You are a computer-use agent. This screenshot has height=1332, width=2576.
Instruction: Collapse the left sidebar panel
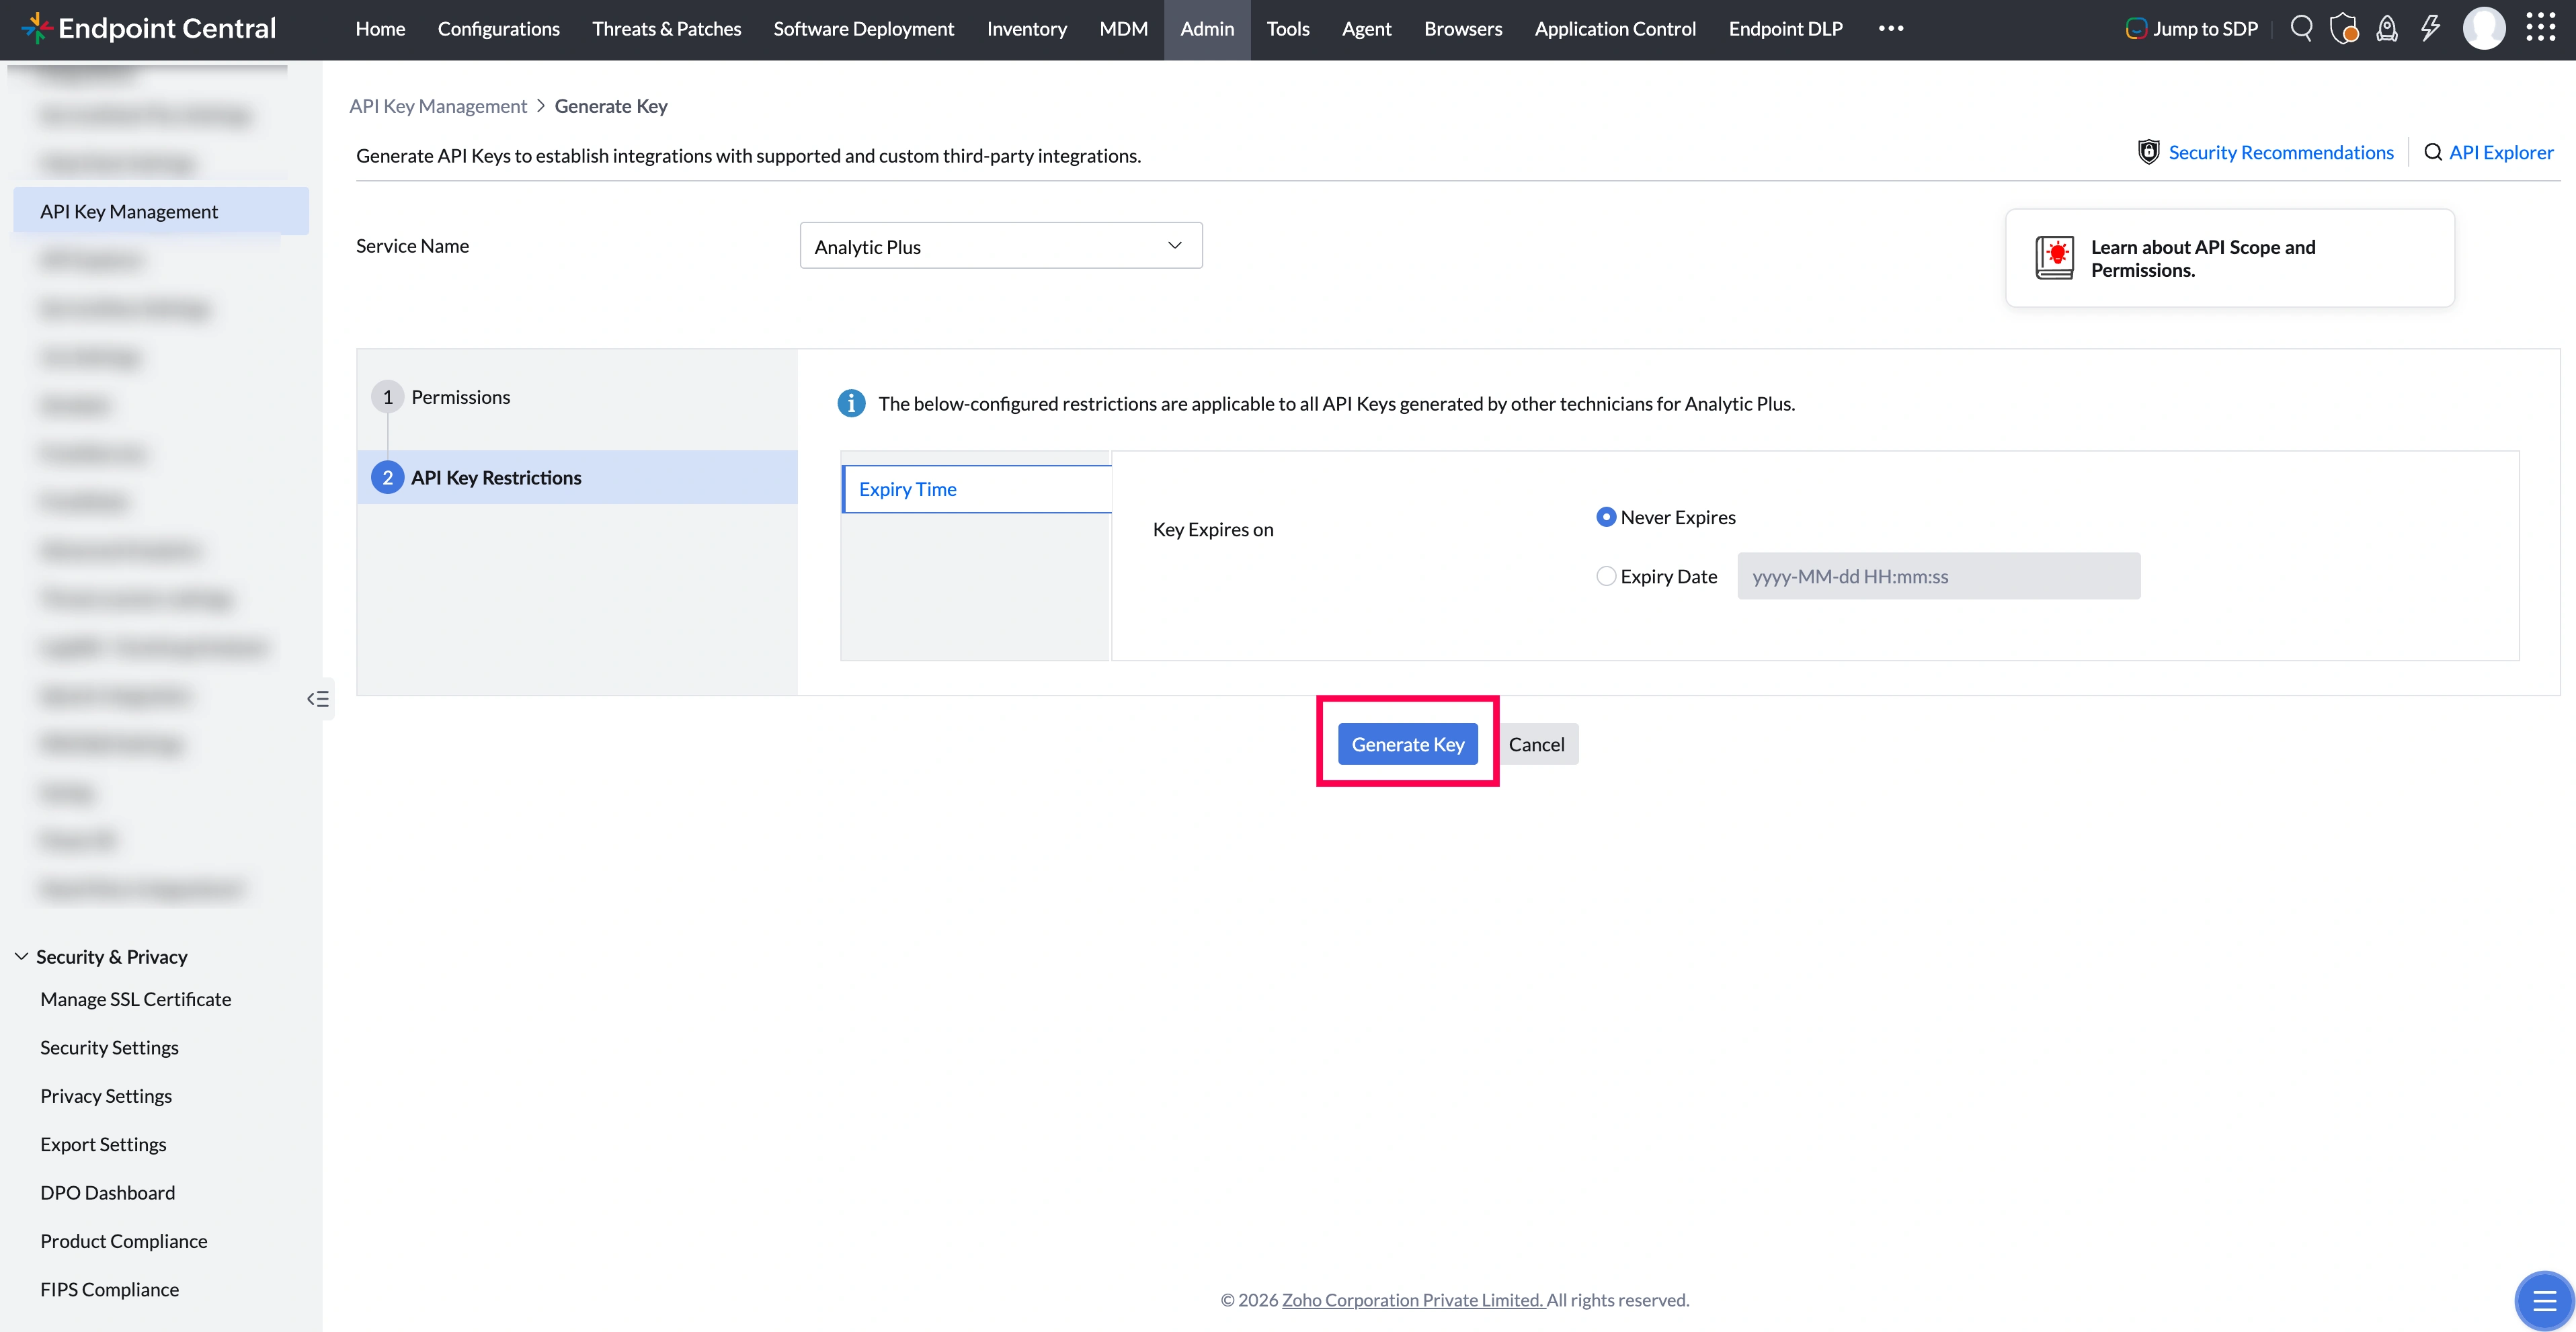(x=318, y=699)
